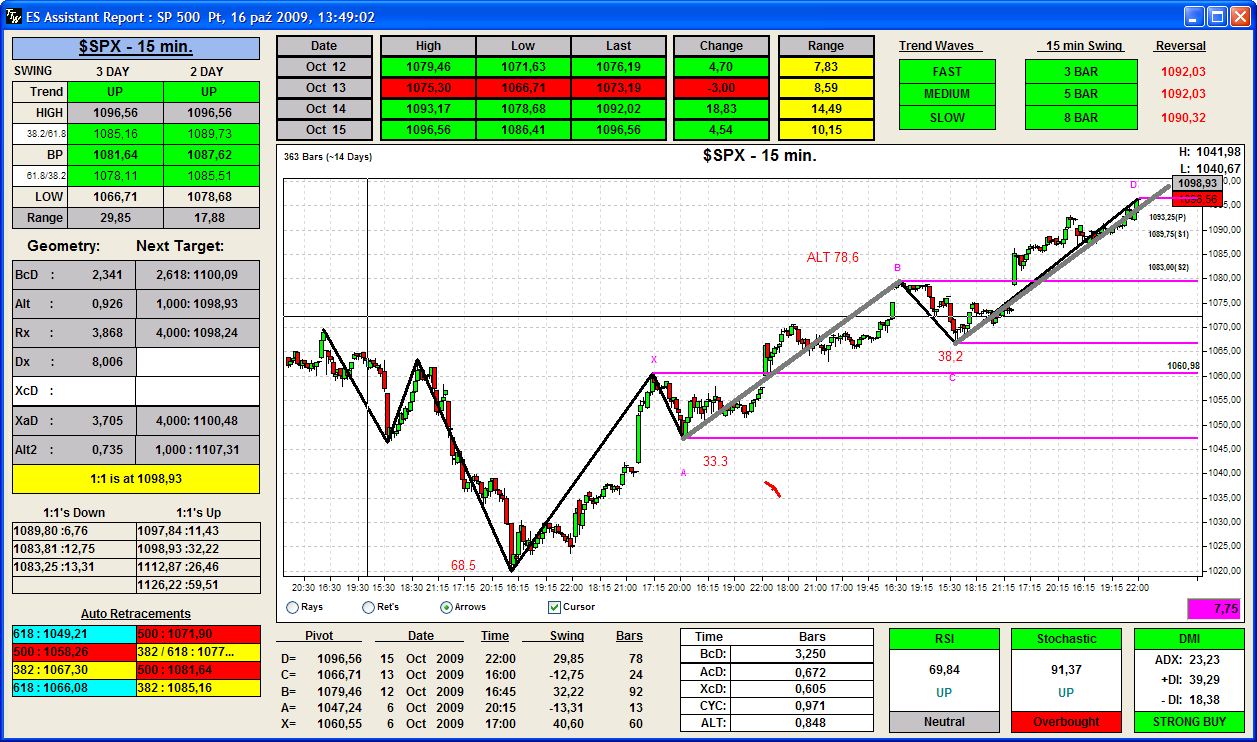Maximize the ES Assistant Report window
Screen dimensions: 1257x742
[1217, 17]
